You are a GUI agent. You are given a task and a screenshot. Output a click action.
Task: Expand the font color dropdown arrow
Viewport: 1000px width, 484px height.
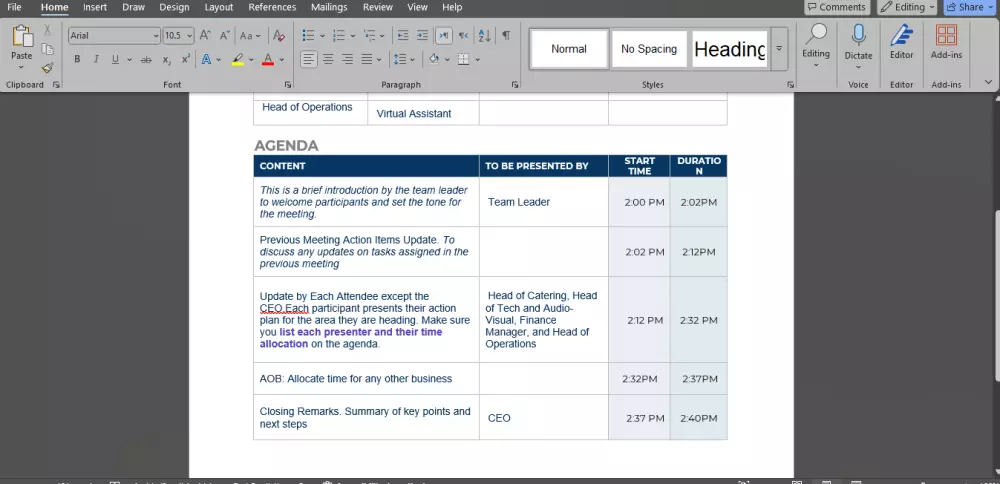pos(281,60)
